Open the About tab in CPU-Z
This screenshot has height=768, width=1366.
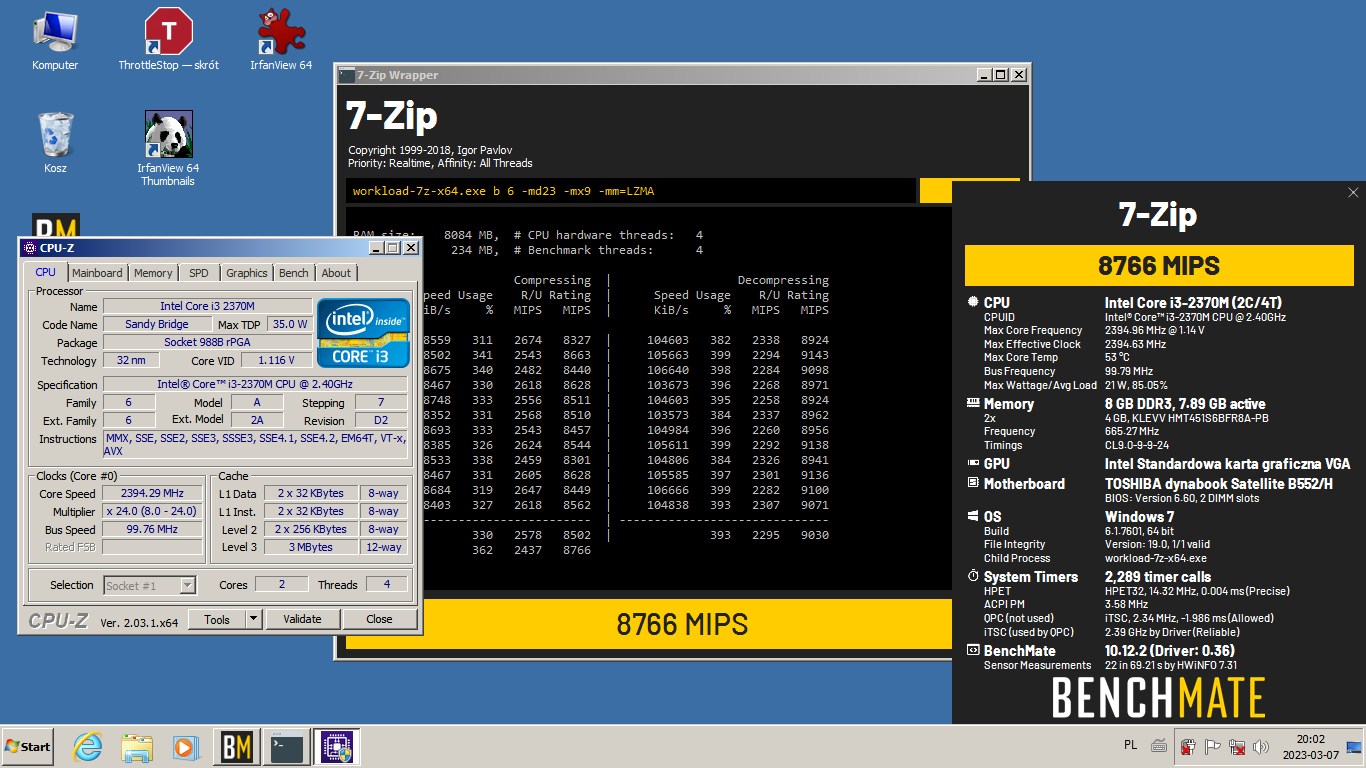(336, 273)
